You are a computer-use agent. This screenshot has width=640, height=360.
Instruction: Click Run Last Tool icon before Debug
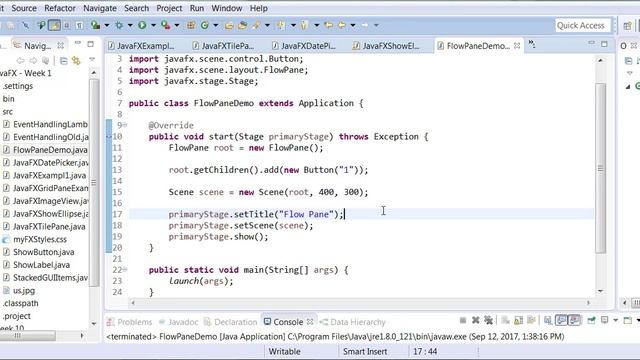95,25
